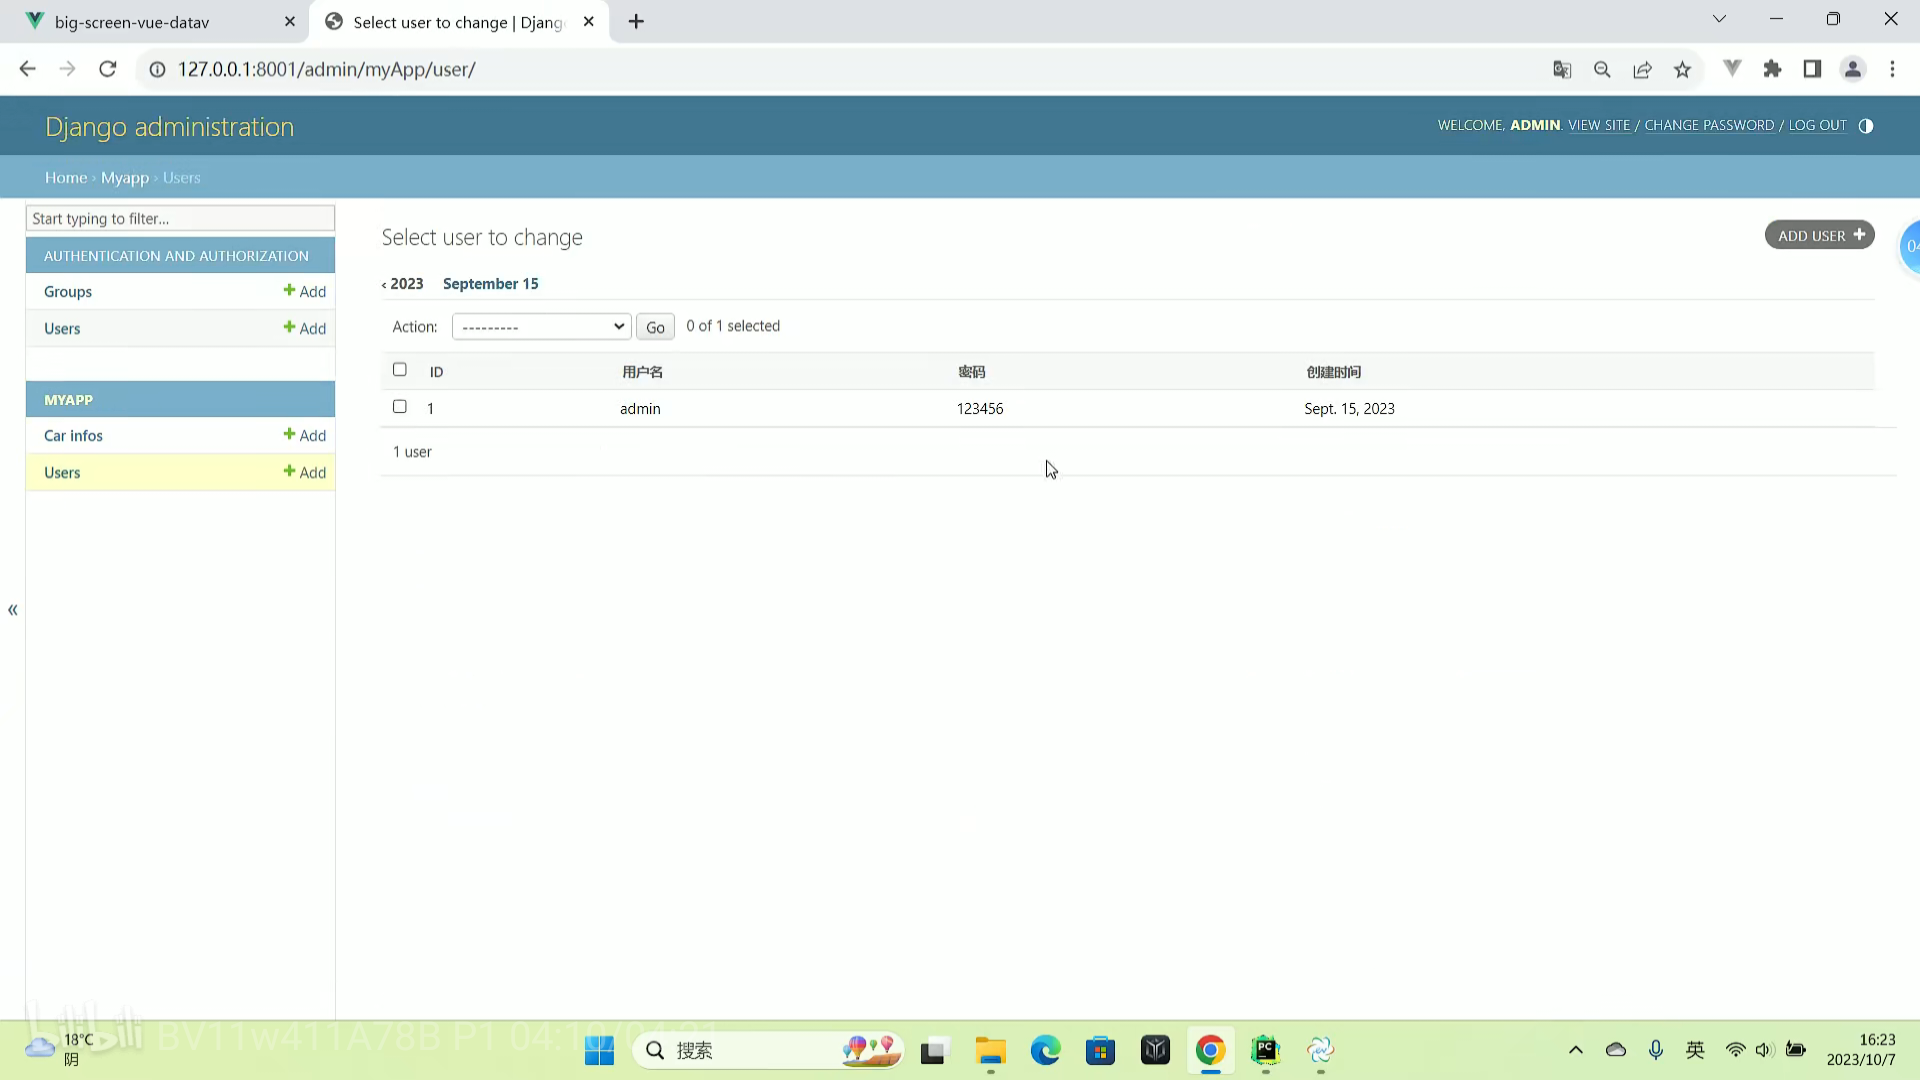Click the LOG OUT link
The width and height of the screenshot is (1920, 1080).
click(1817, 126)
